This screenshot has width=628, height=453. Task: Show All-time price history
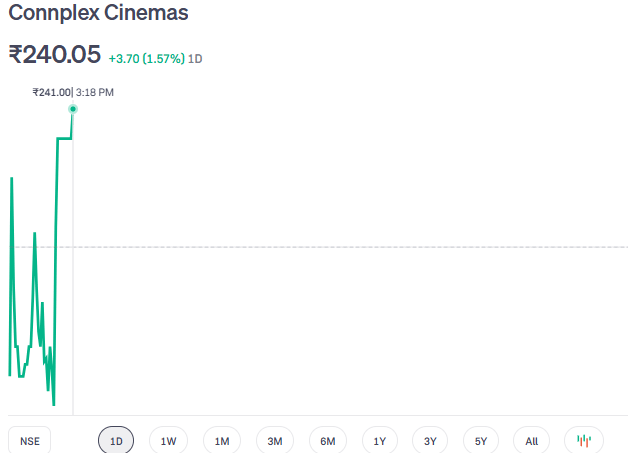click(x=531, y=441)
